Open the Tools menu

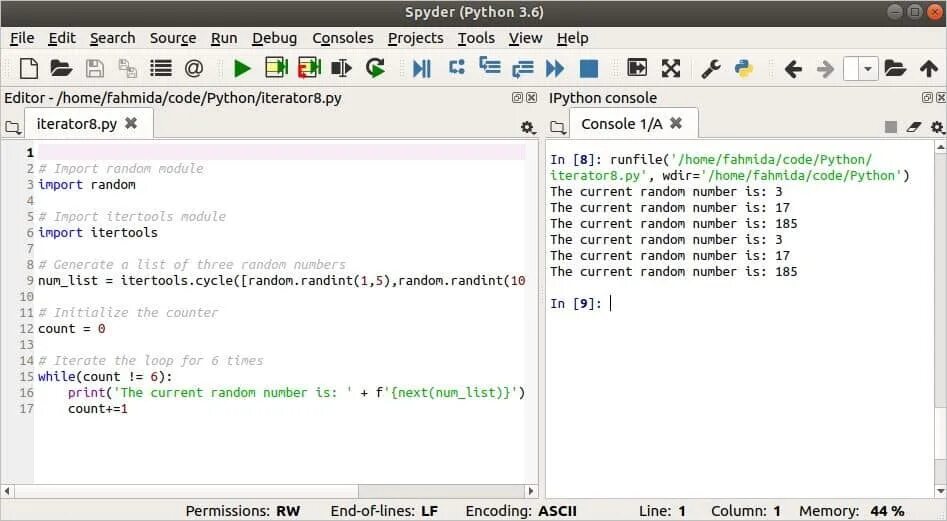476,38
